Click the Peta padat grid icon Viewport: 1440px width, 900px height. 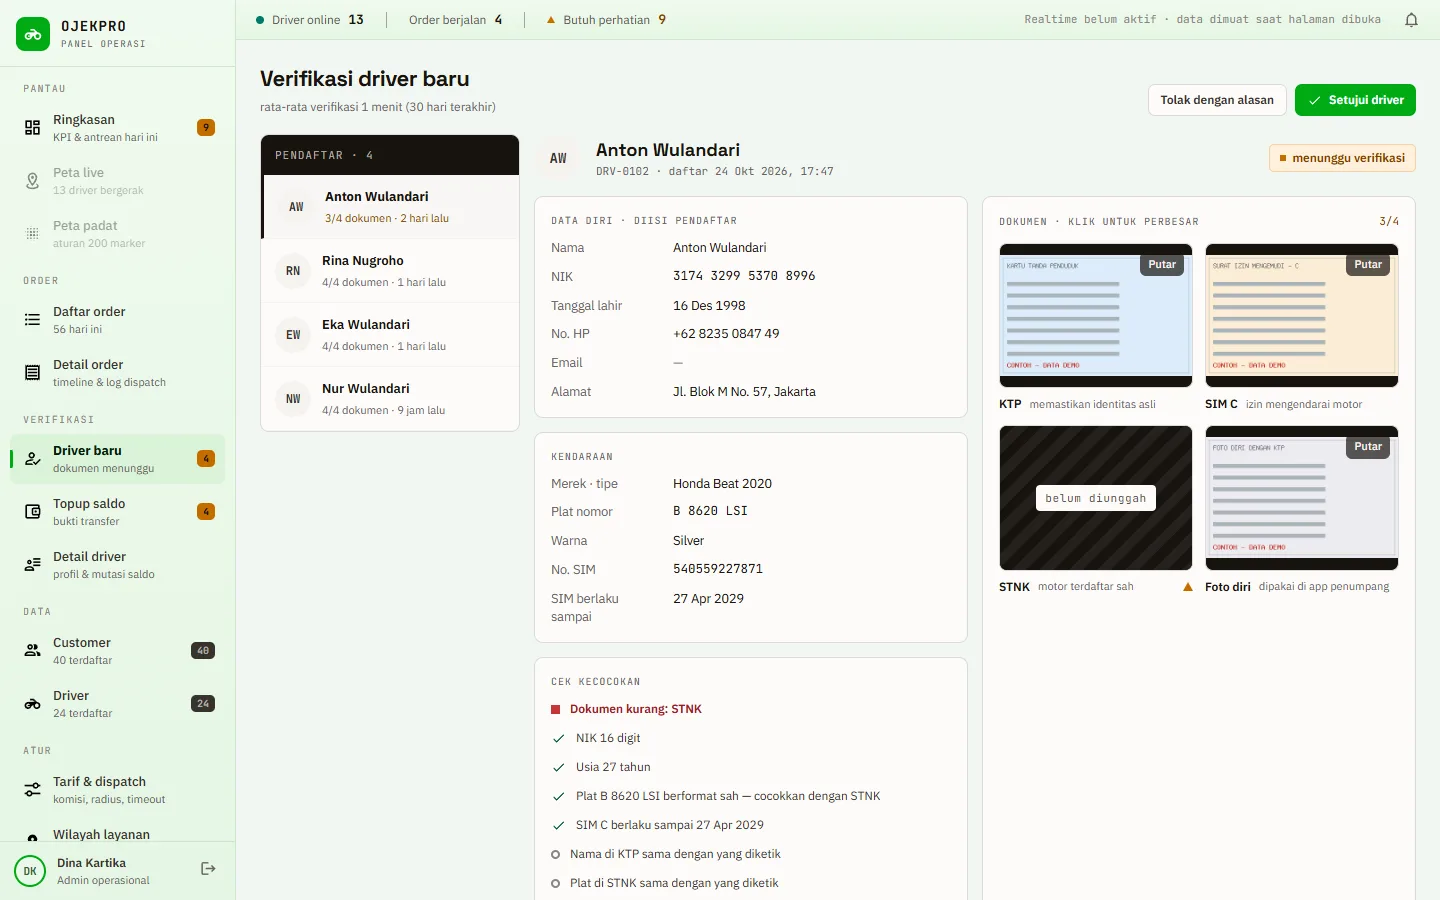(33, 234)
